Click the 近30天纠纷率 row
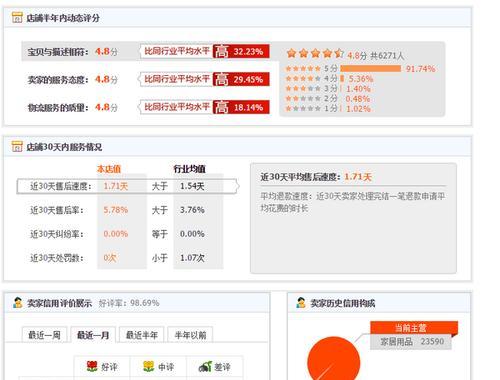Viewport: 500px width, 380px height. [x=127, y=234]
